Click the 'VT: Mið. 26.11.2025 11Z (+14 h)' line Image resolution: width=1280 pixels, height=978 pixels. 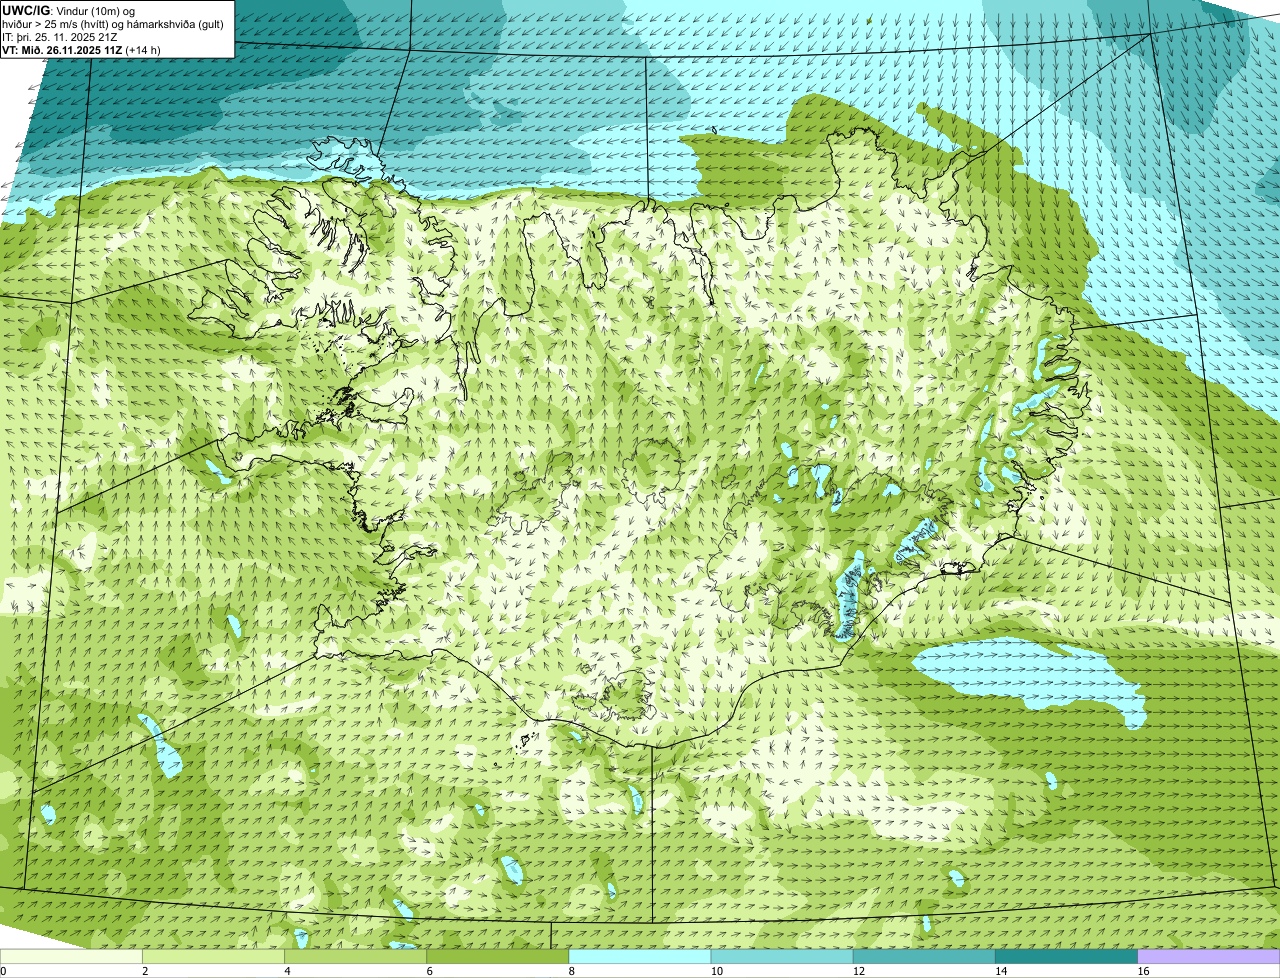(82, 50)
